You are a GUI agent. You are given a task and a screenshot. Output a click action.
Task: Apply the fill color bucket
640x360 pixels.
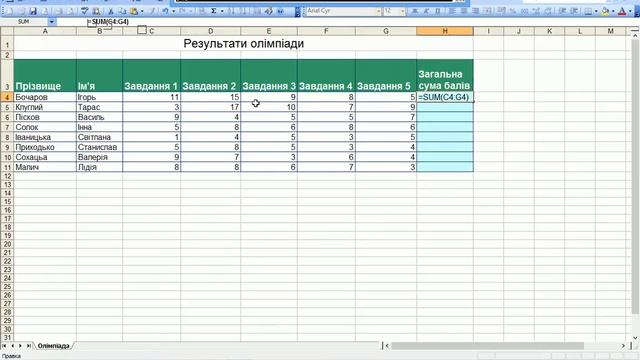[605, 11]
